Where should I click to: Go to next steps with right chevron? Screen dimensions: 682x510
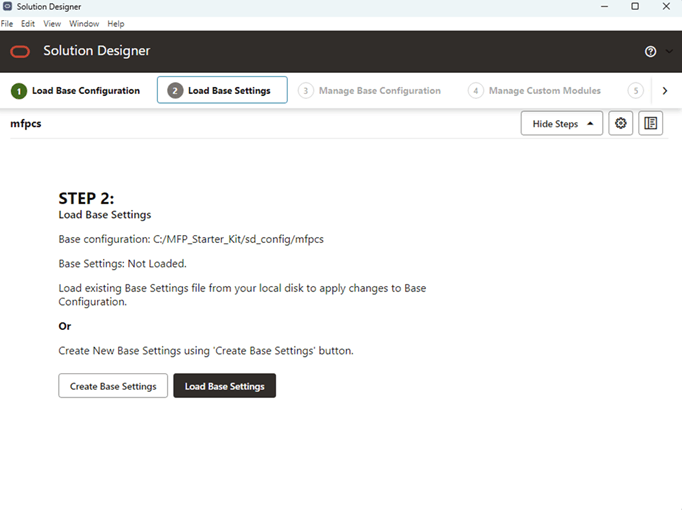665,91
